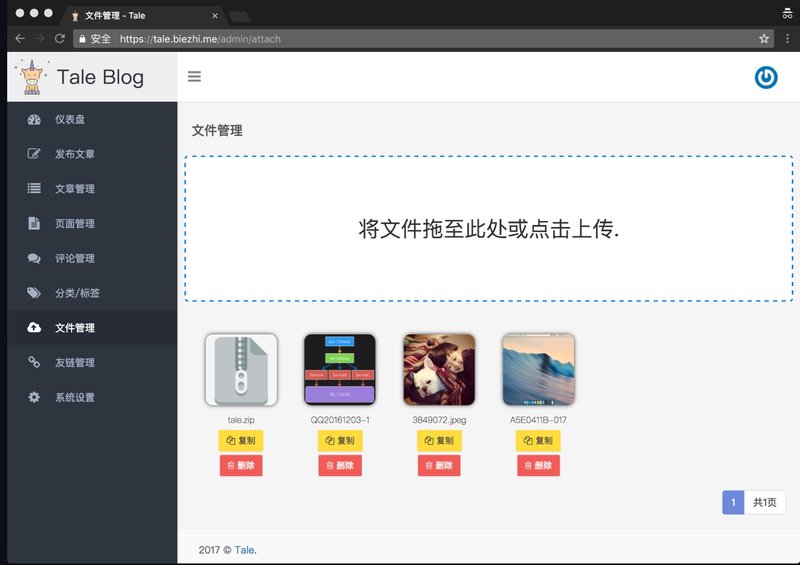This screenshot has width=800, height=565.
Task: Copy link for tale.zip with 复制
Action: (x=241, y=440)
